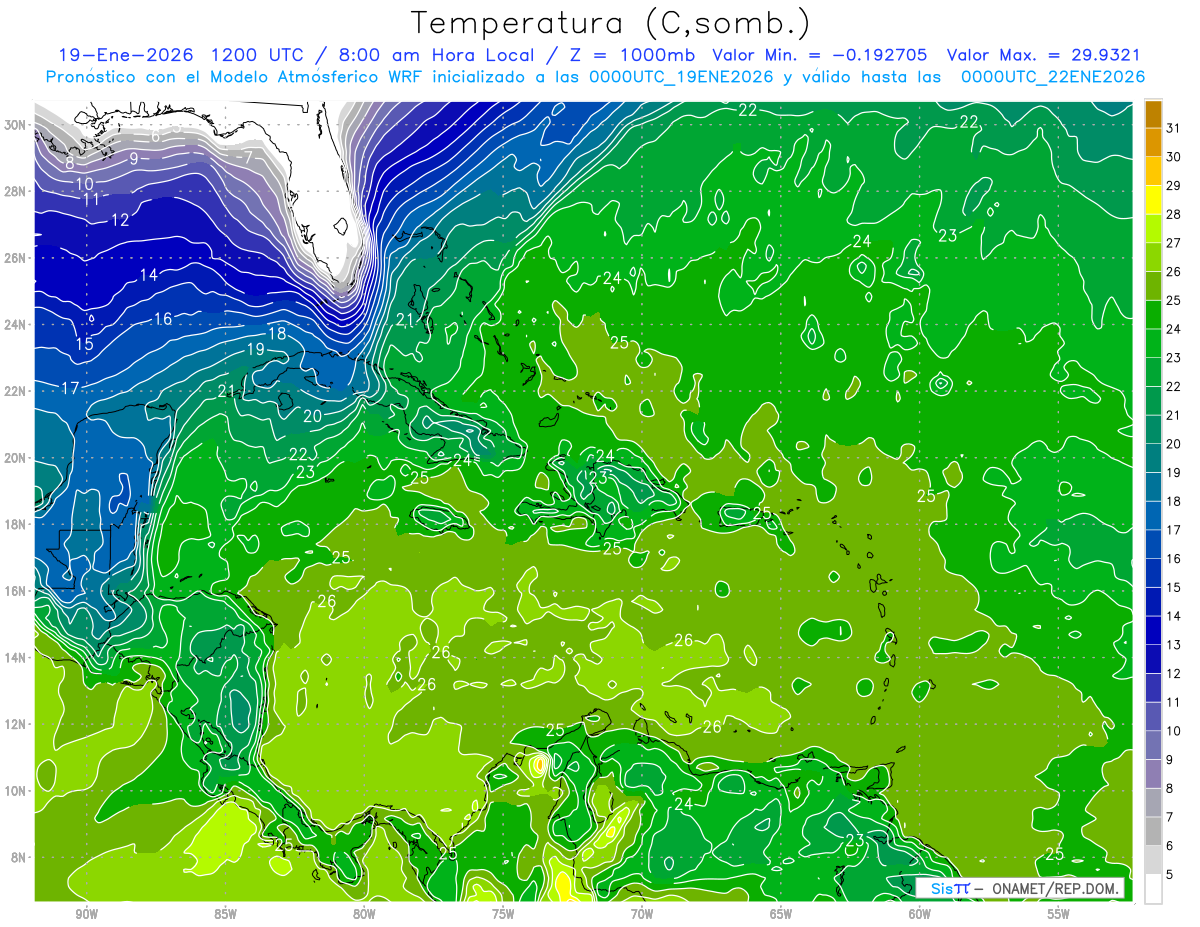Image resolution: width=1200 pixels, height=927 pixels.
Task: Click the '28' label on the colorbar
Action: coord(1174,213)
